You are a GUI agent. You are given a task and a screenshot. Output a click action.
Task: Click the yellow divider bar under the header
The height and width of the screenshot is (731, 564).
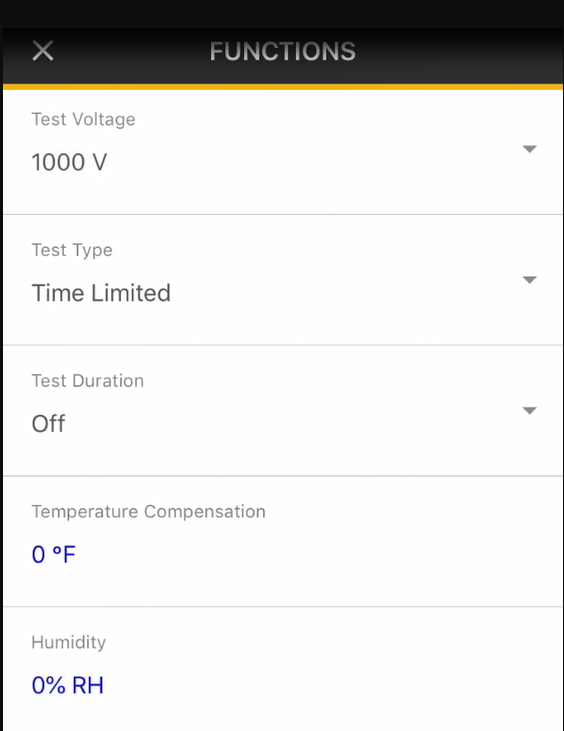(x=283, y=87)
